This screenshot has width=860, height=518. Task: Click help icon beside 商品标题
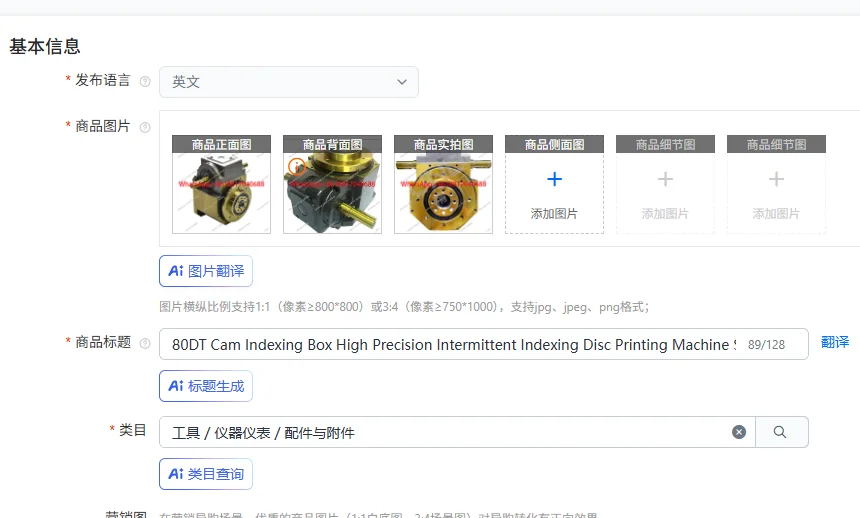tap(145, 344)
